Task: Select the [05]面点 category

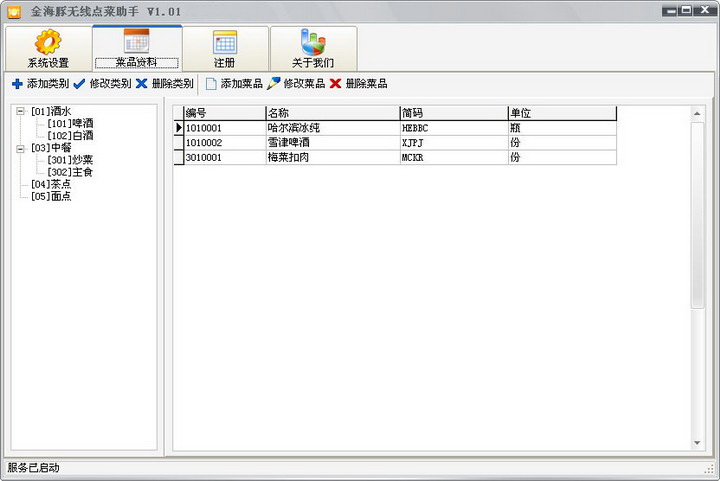Action: pos(51,196)
